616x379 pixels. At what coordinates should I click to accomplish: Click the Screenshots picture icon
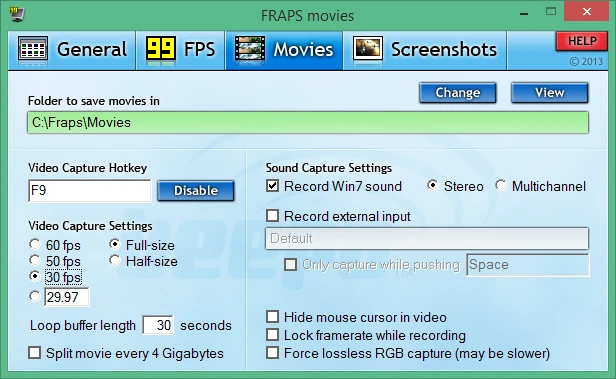(367, 49)
